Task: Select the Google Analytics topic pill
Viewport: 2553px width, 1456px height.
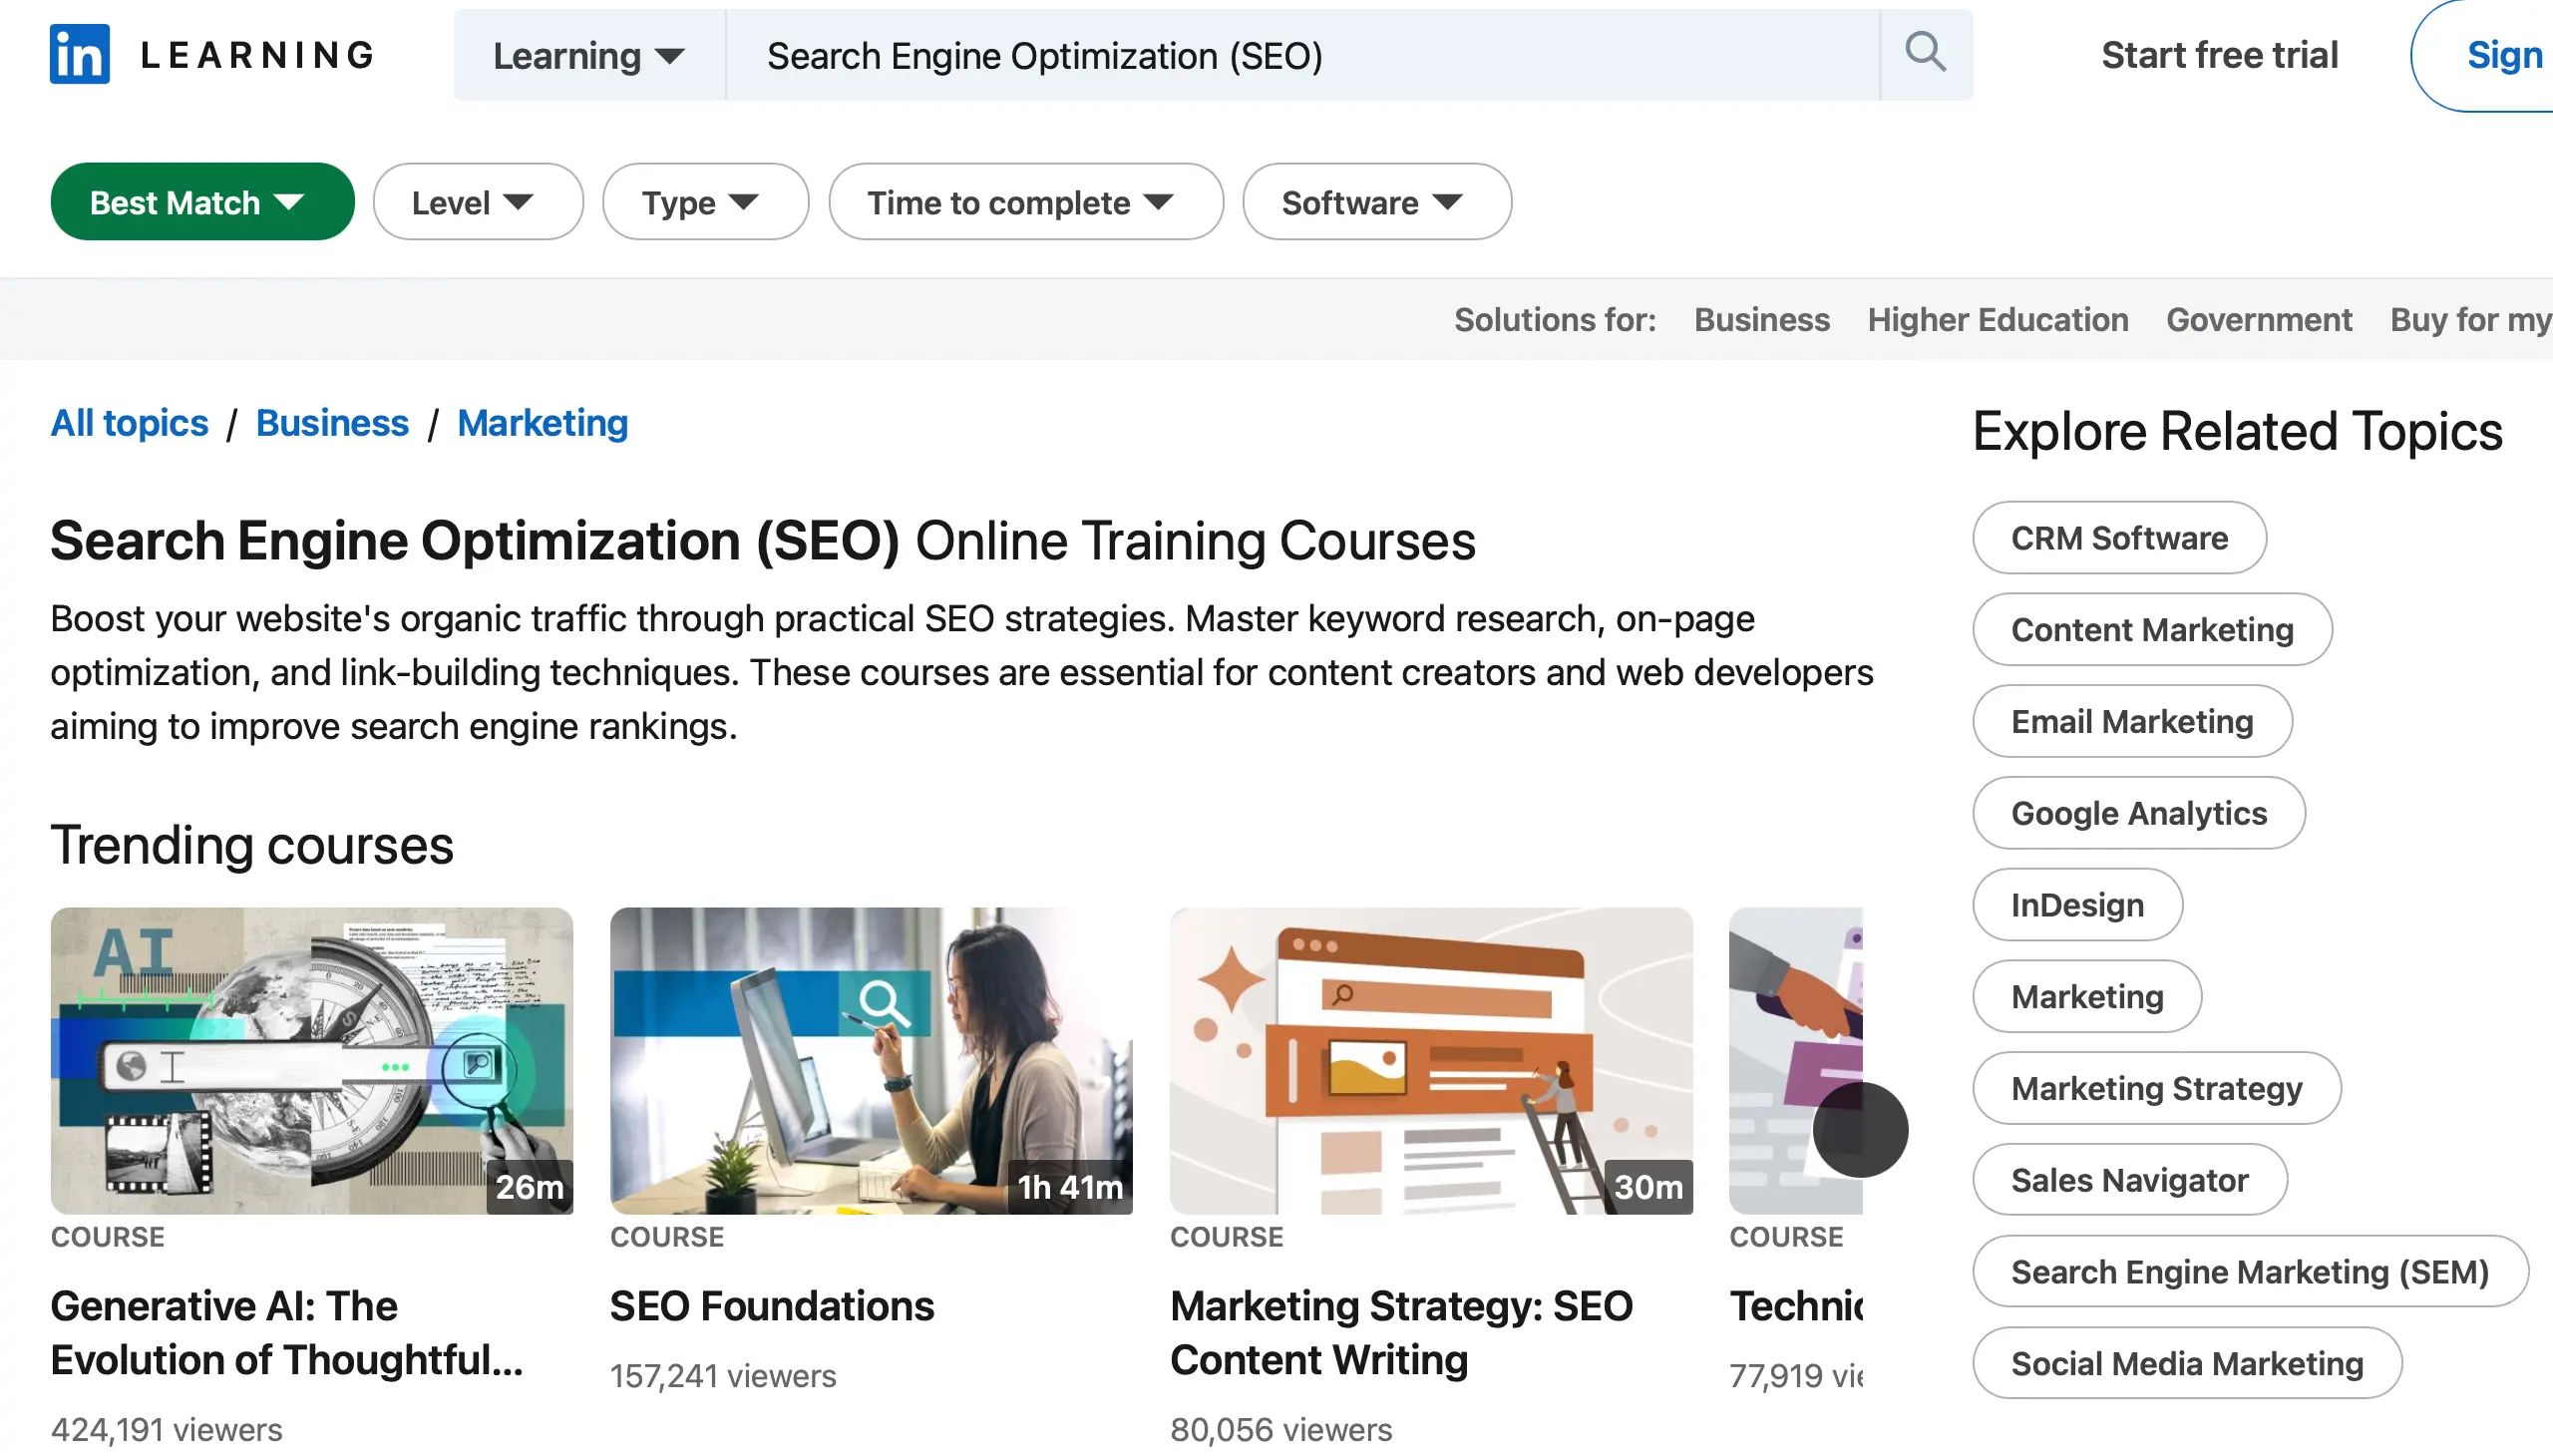Action: coord(2138,813)
